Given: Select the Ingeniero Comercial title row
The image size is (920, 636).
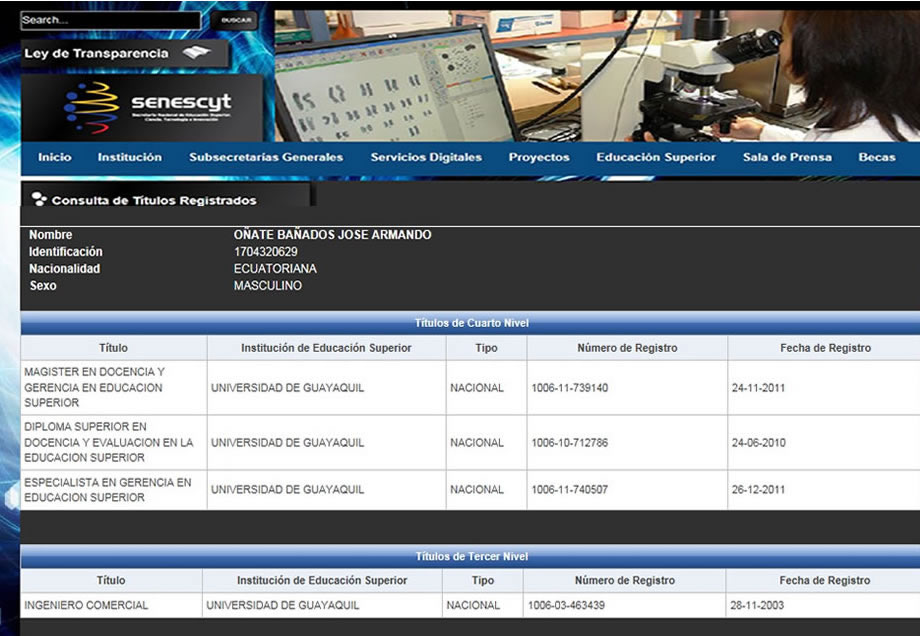Looking at the screenshot, I should pyautogui.click(x=86, y=605).
